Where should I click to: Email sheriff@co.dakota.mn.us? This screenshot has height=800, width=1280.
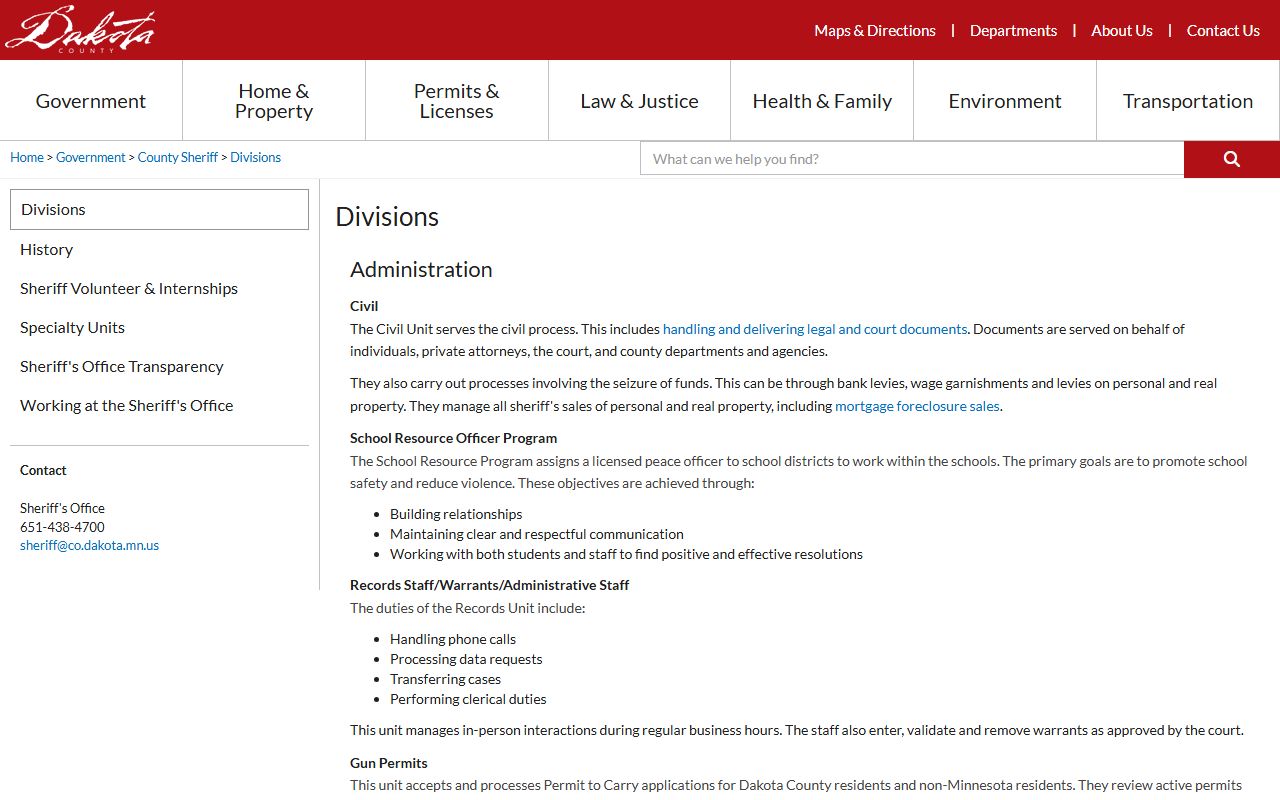point(89,546)
